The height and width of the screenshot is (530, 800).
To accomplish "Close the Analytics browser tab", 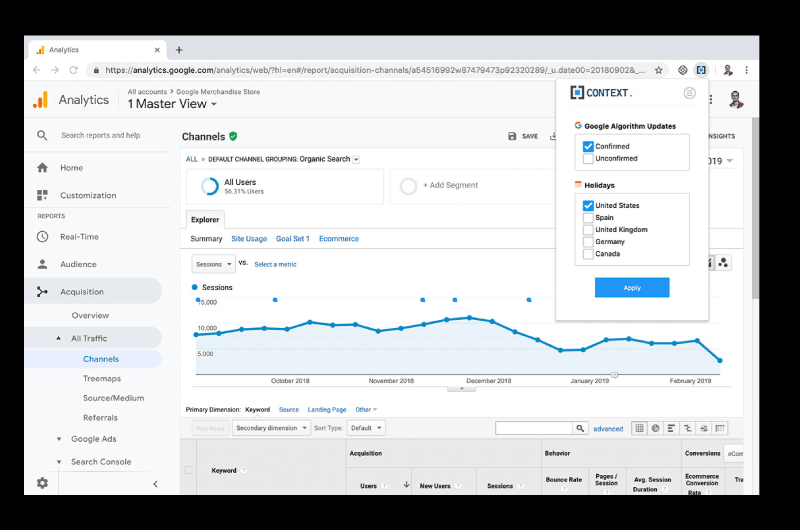I will click(x=157, y=50).
